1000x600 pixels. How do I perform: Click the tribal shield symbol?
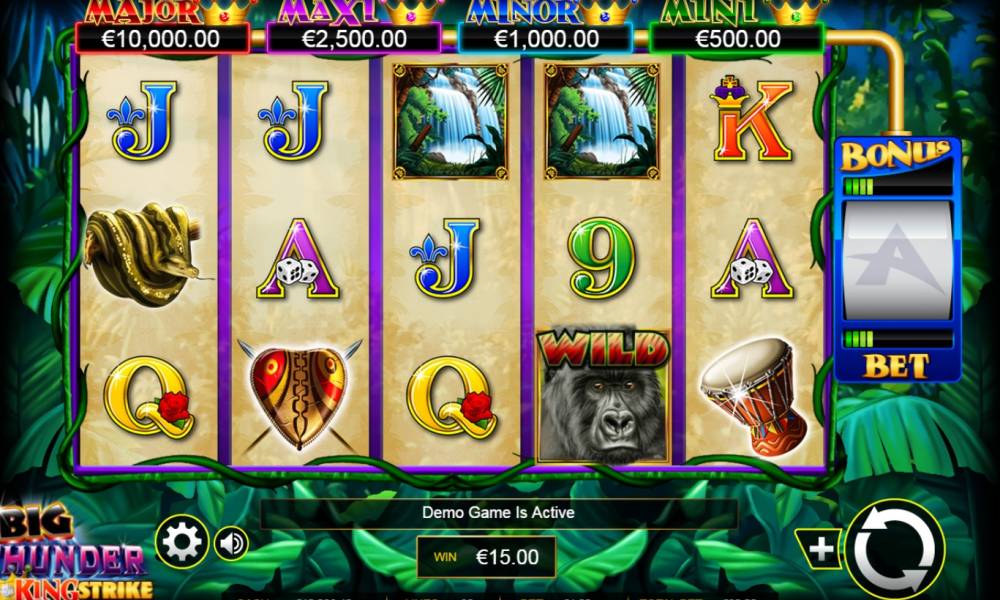300,397
